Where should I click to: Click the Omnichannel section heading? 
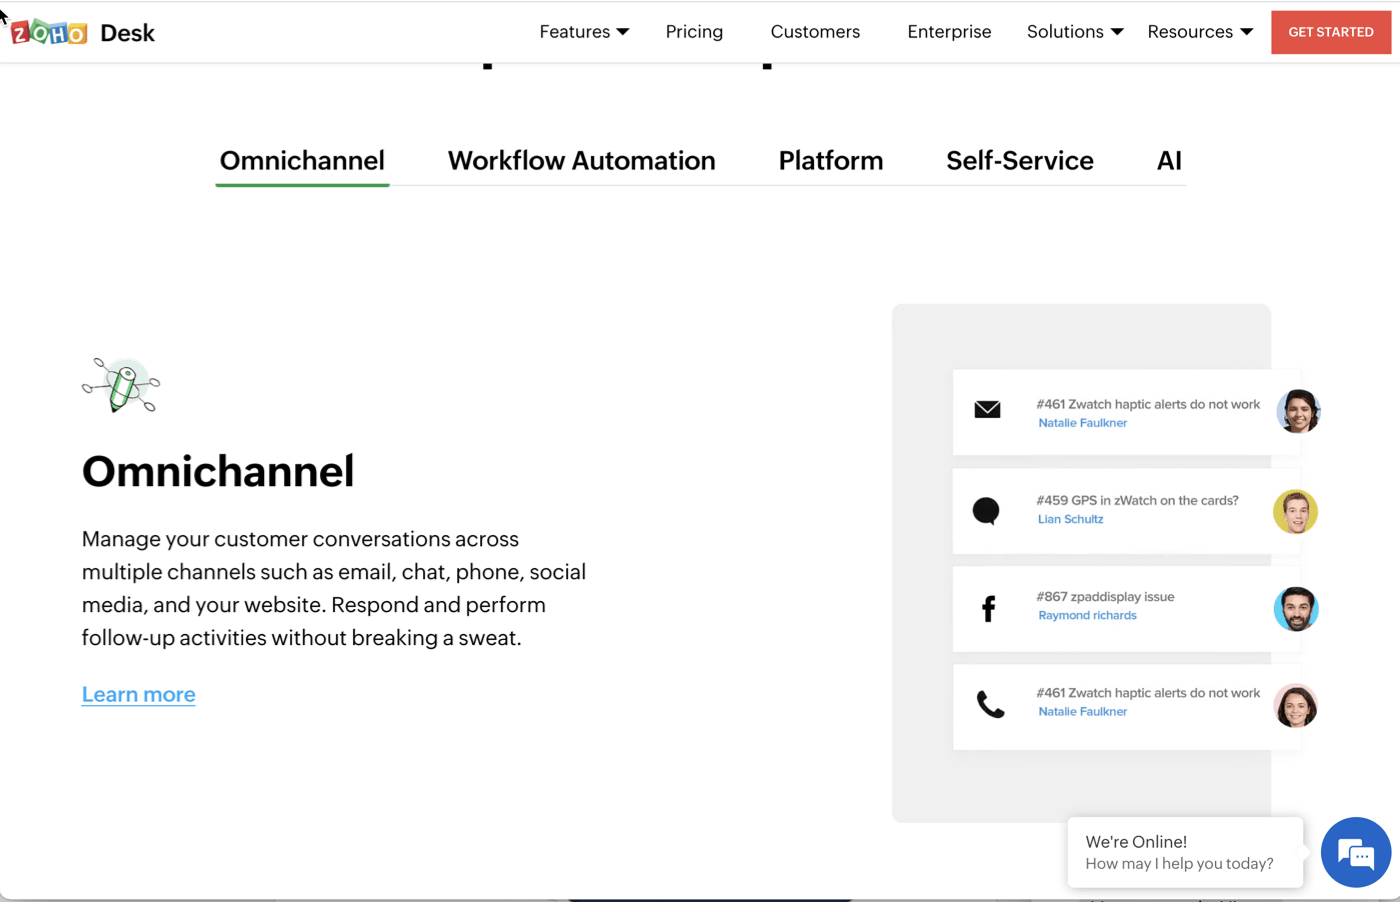pyautogui.click(x=218, y=471)
